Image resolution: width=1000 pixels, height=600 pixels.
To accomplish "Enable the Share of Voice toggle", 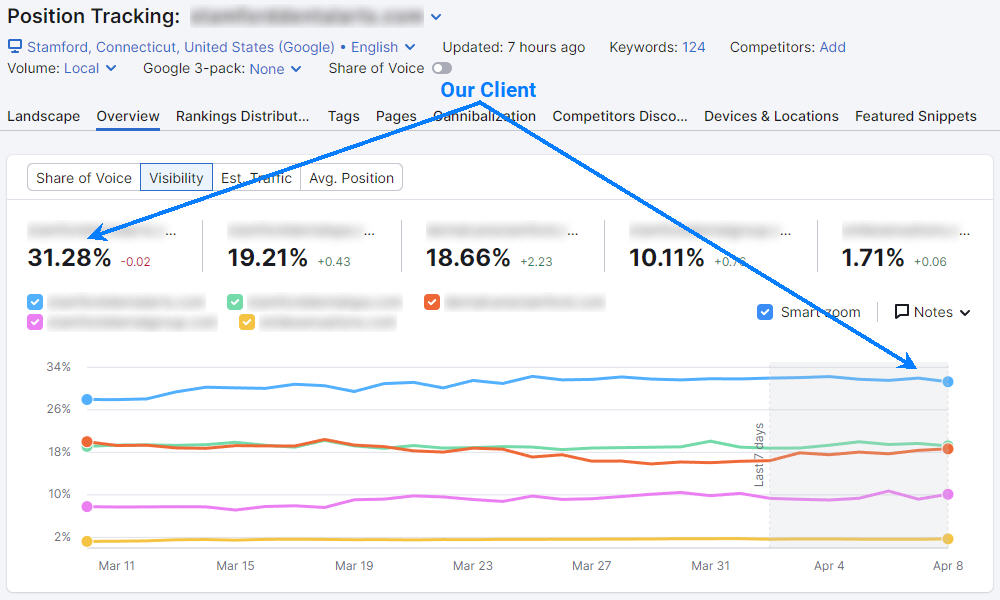I will 440,68.
